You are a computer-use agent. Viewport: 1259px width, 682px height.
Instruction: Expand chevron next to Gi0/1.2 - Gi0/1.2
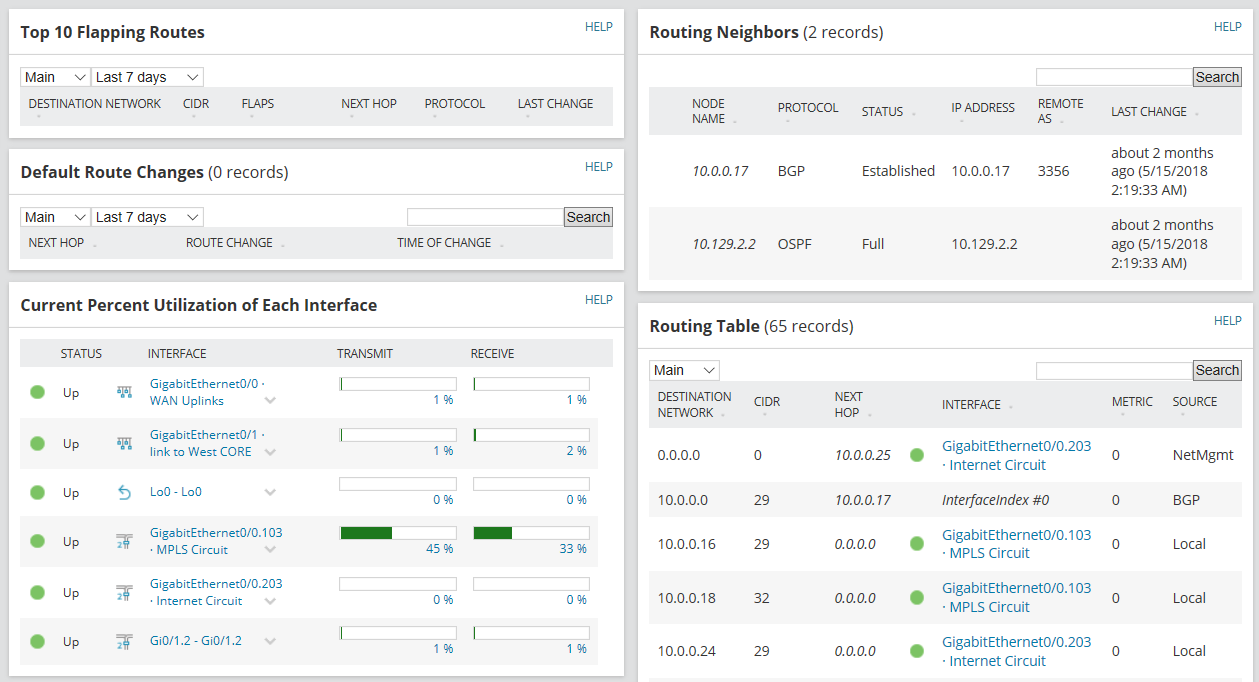pos(270,641)
